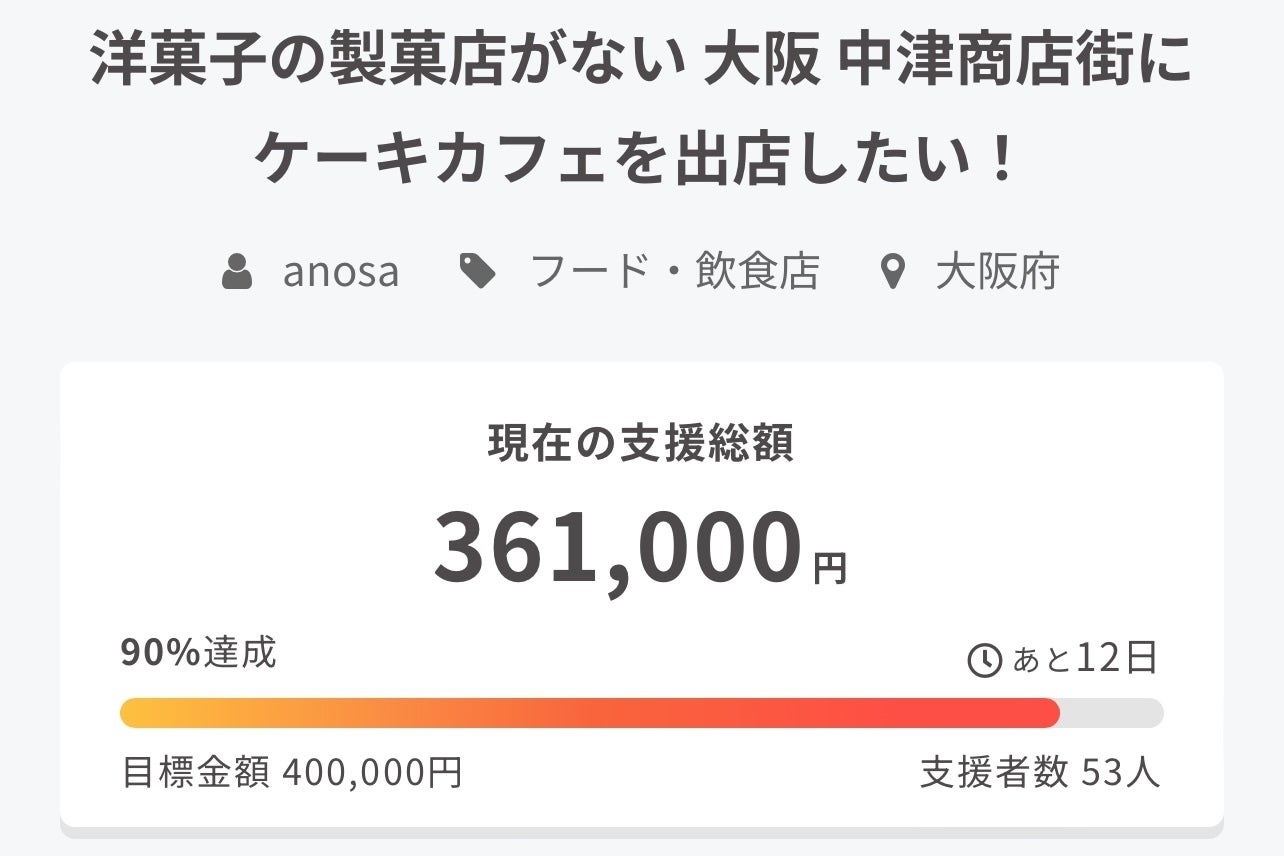Open the フード・飲食店 category link
Viewport: 1284px width, 856px height.
pyautogui.click(x=674, y=271)
